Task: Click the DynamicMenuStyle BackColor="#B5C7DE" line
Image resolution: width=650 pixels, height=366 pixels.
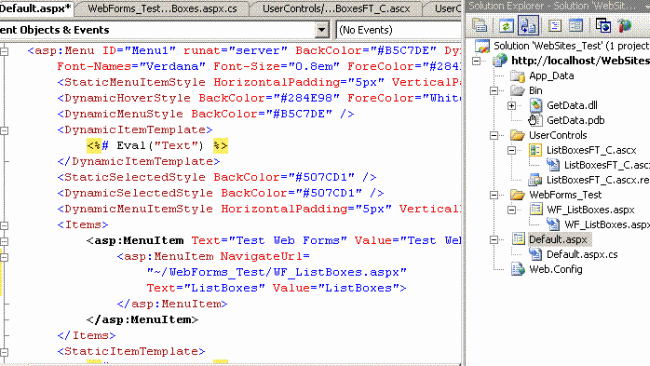Action: pyautogui.click(x=206, y=114)
